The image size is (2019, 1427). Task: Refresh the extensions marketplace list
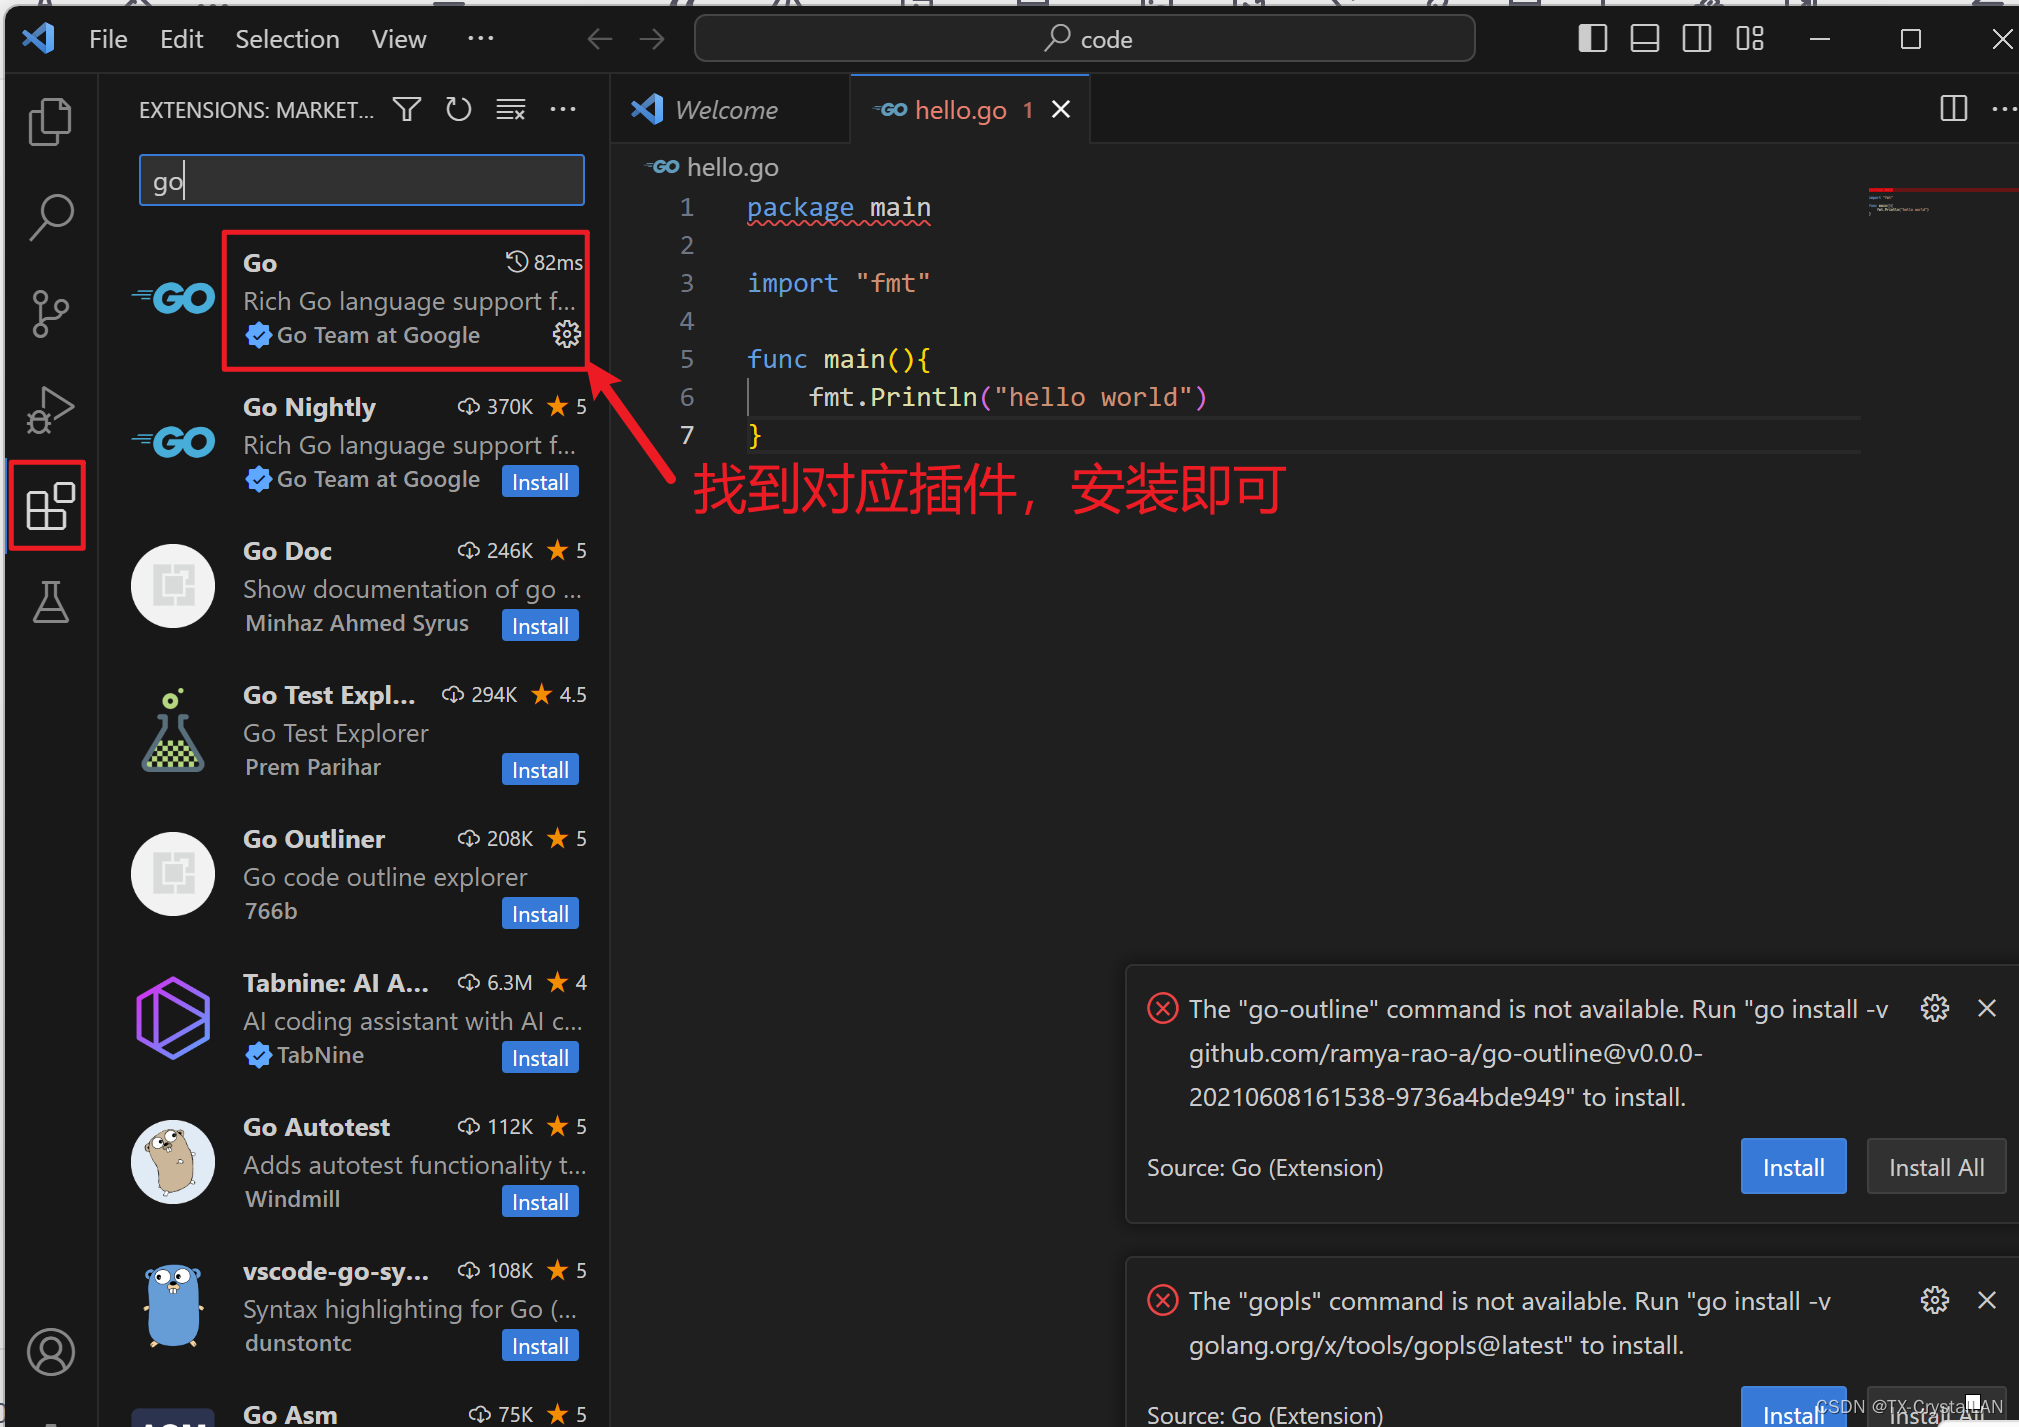459,109
